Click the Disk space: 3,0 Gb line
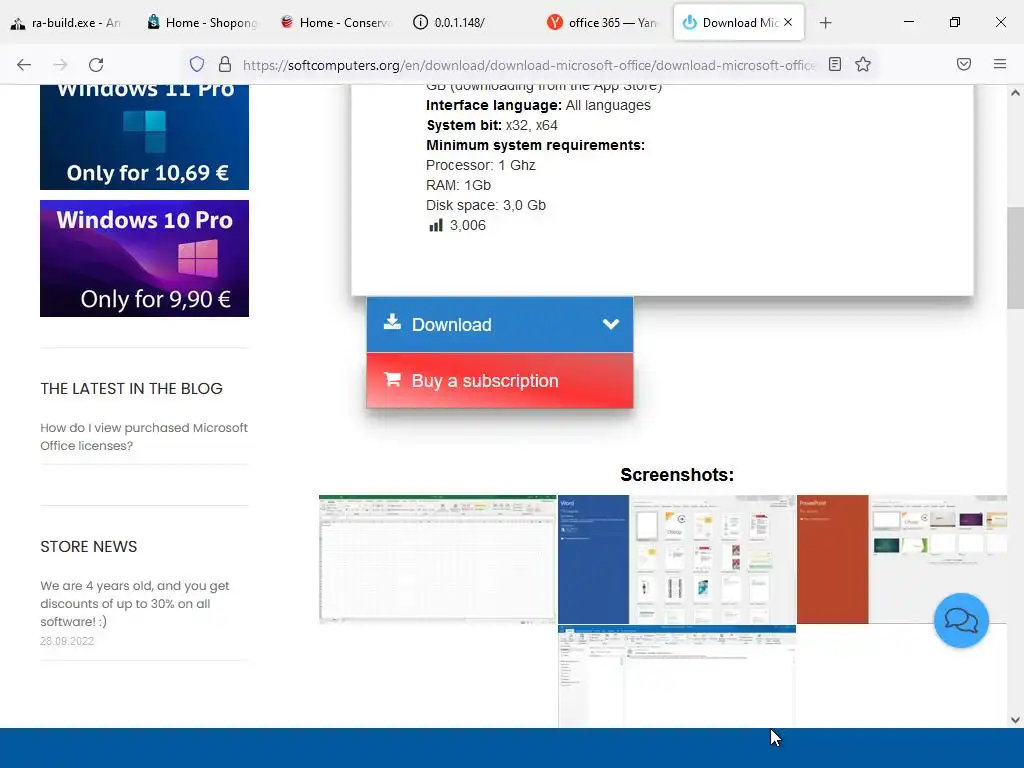The width and height of the screenshot is (1024, 768). tap(486, 205)
